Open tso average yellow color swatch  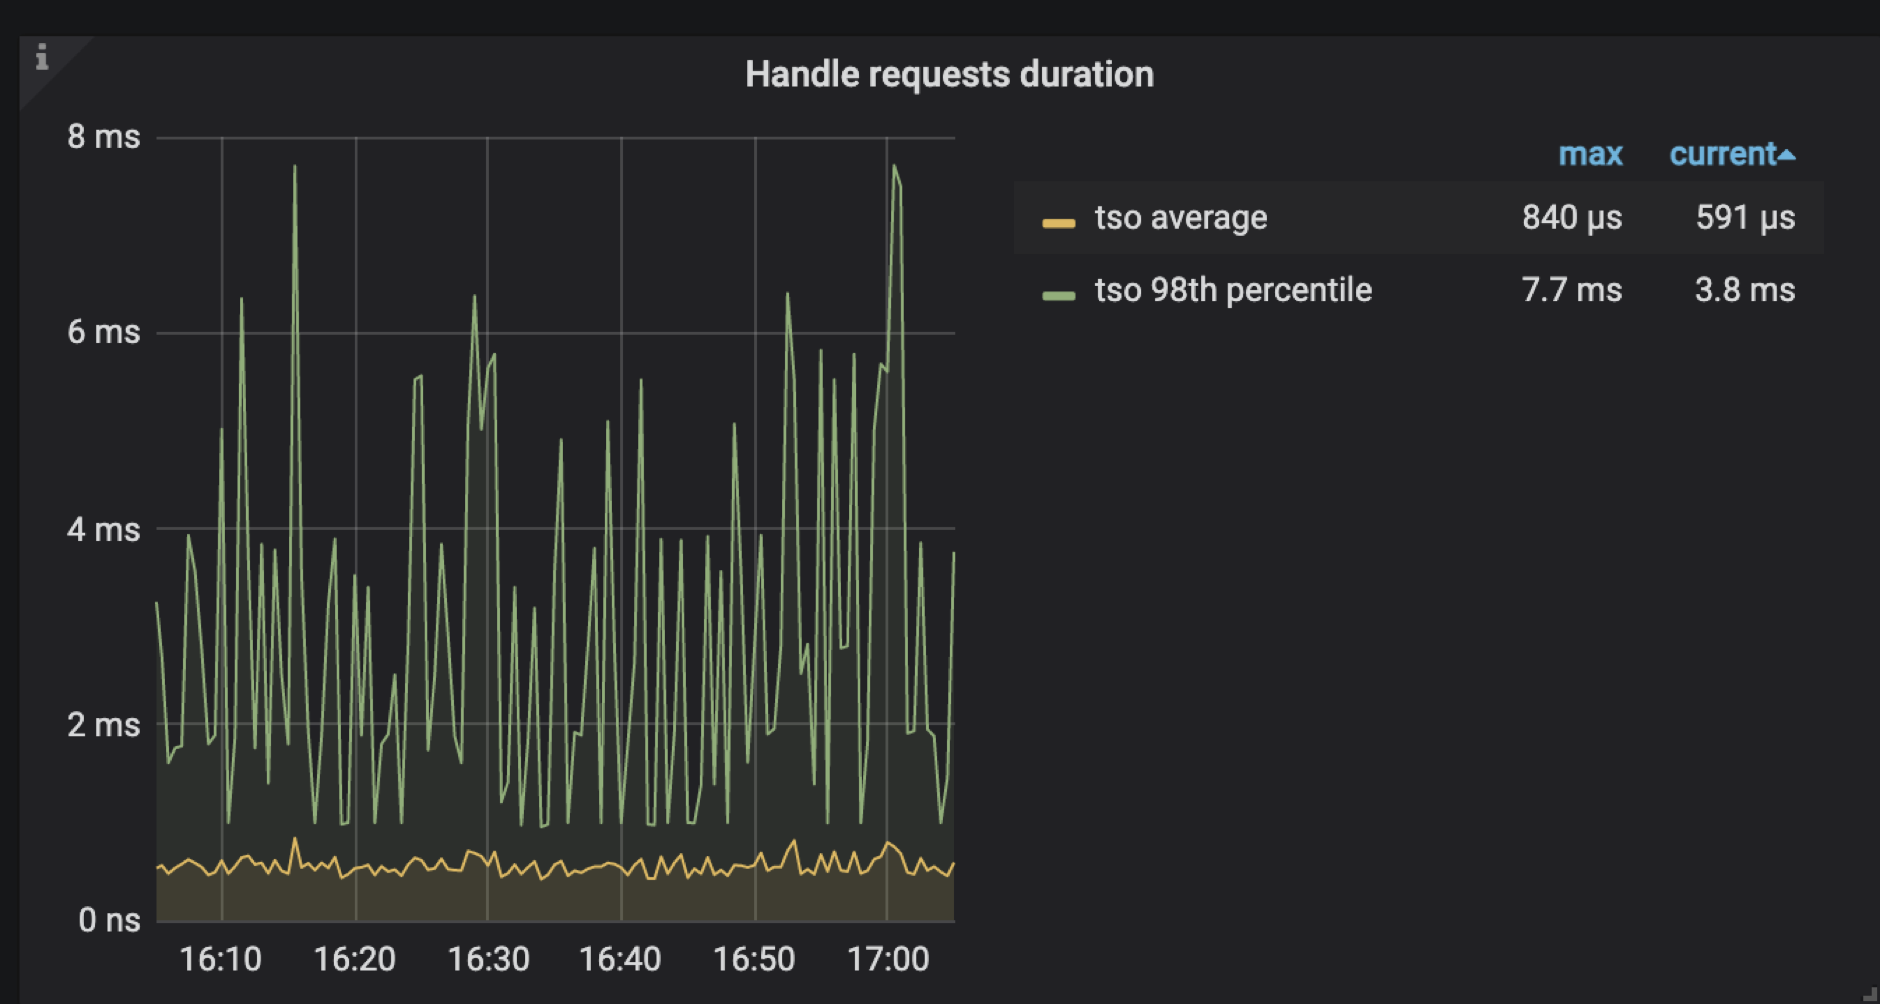point(1058,223)
